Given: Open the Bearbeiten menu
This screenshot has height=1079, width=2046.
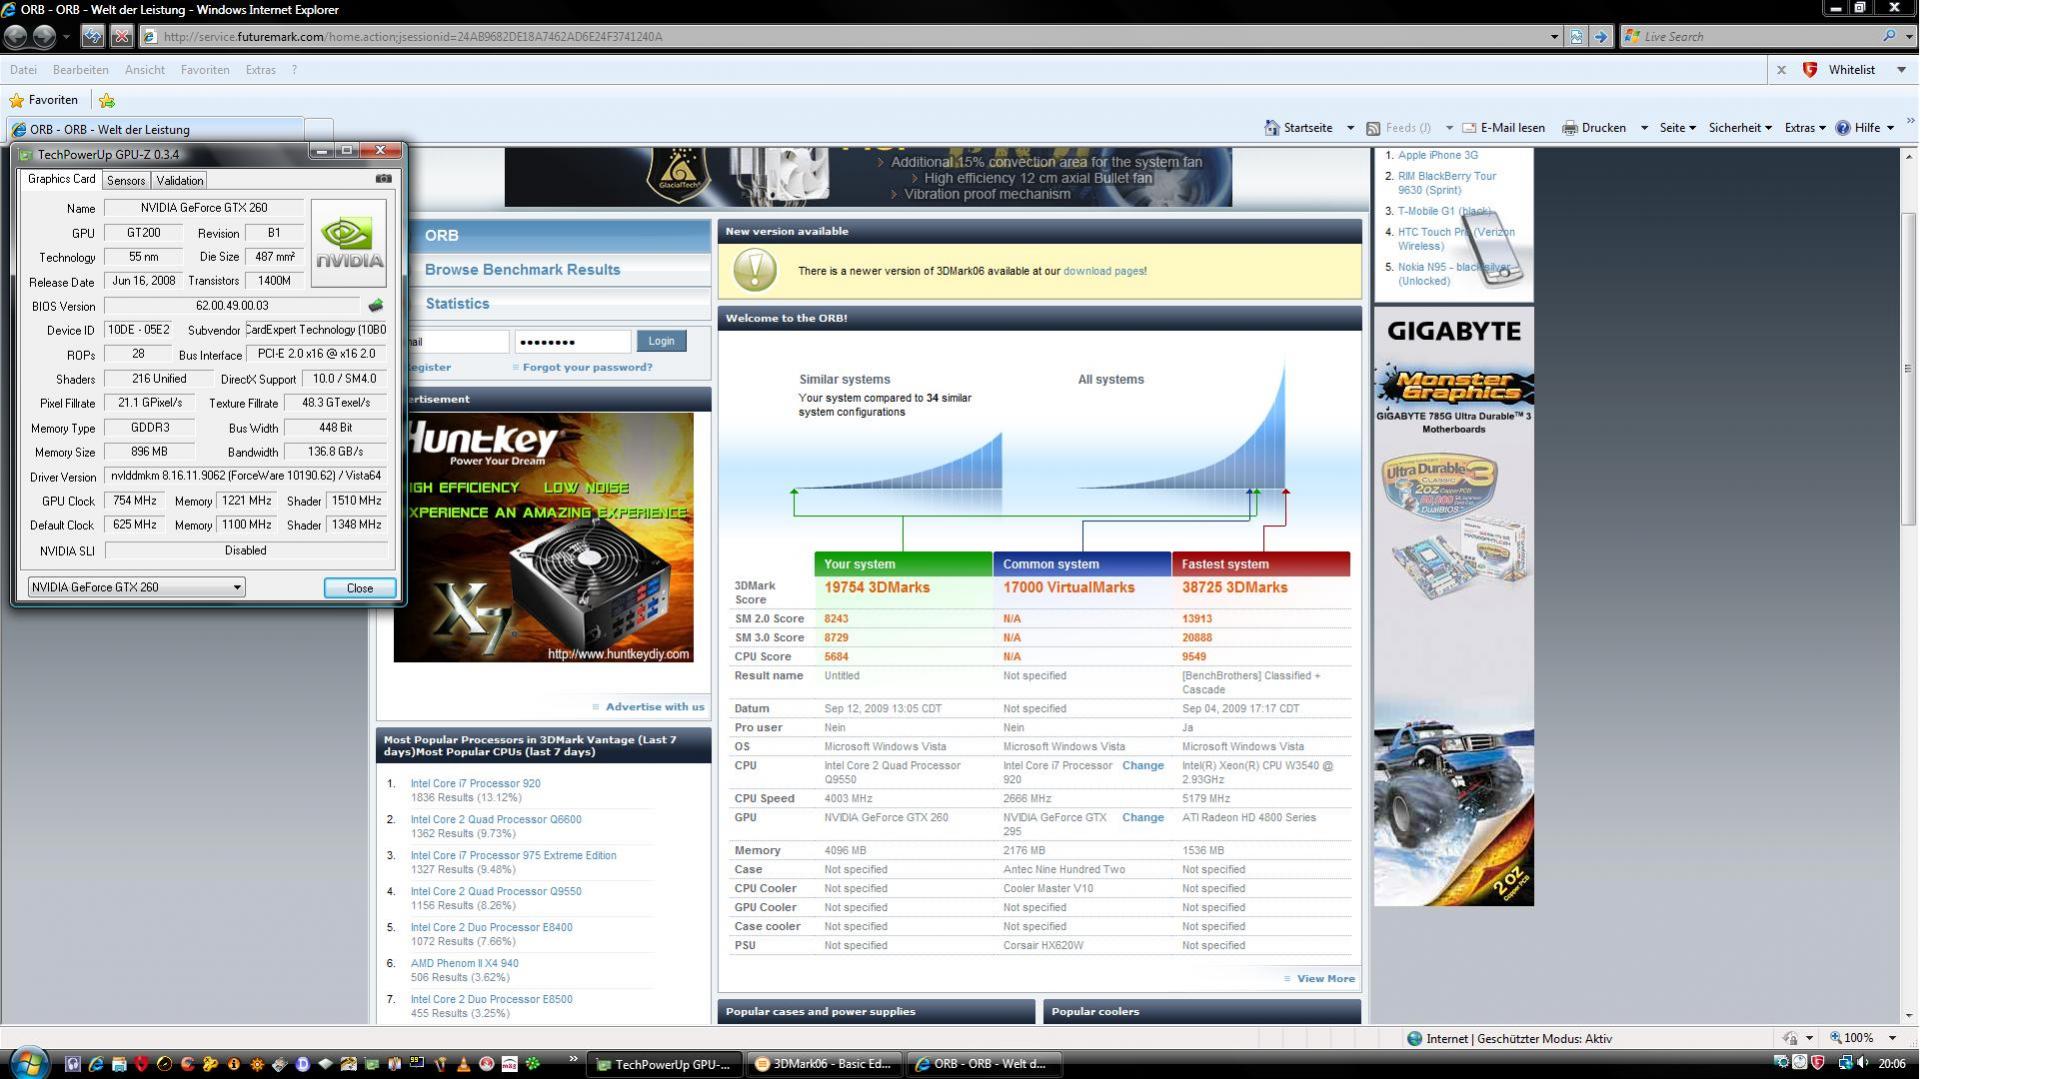Looking at the screenshot, I should point(80,70).
